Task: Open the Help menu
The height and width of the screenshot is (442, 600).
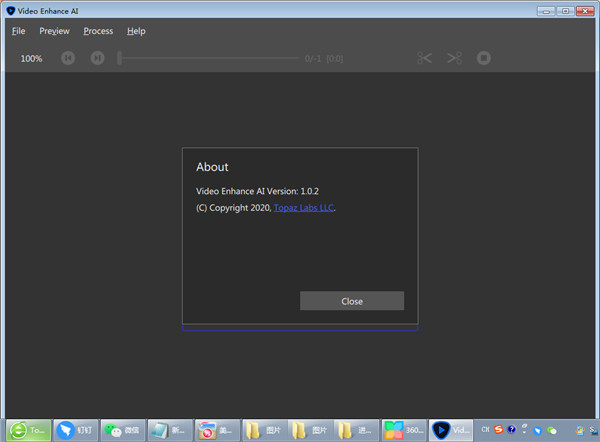Action: click(136, 31)
